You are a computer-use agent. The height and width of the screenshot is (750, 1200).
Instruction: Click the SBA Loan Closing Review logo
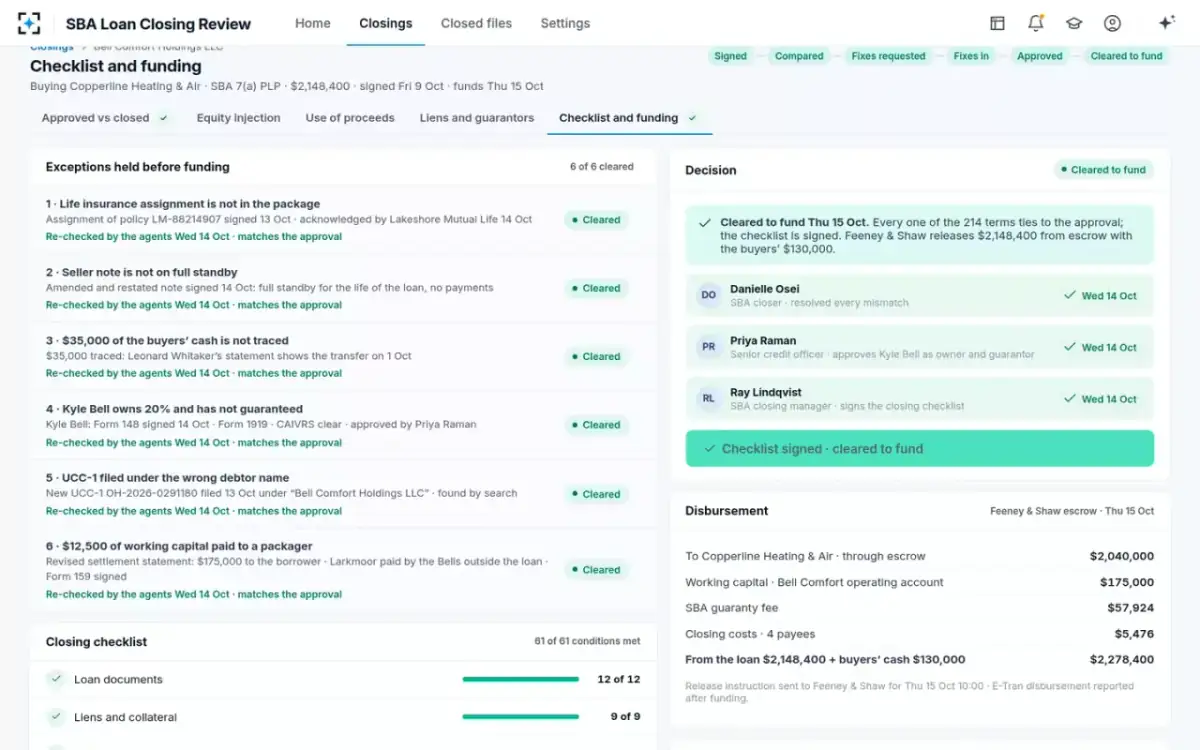(x=29, y=23)
